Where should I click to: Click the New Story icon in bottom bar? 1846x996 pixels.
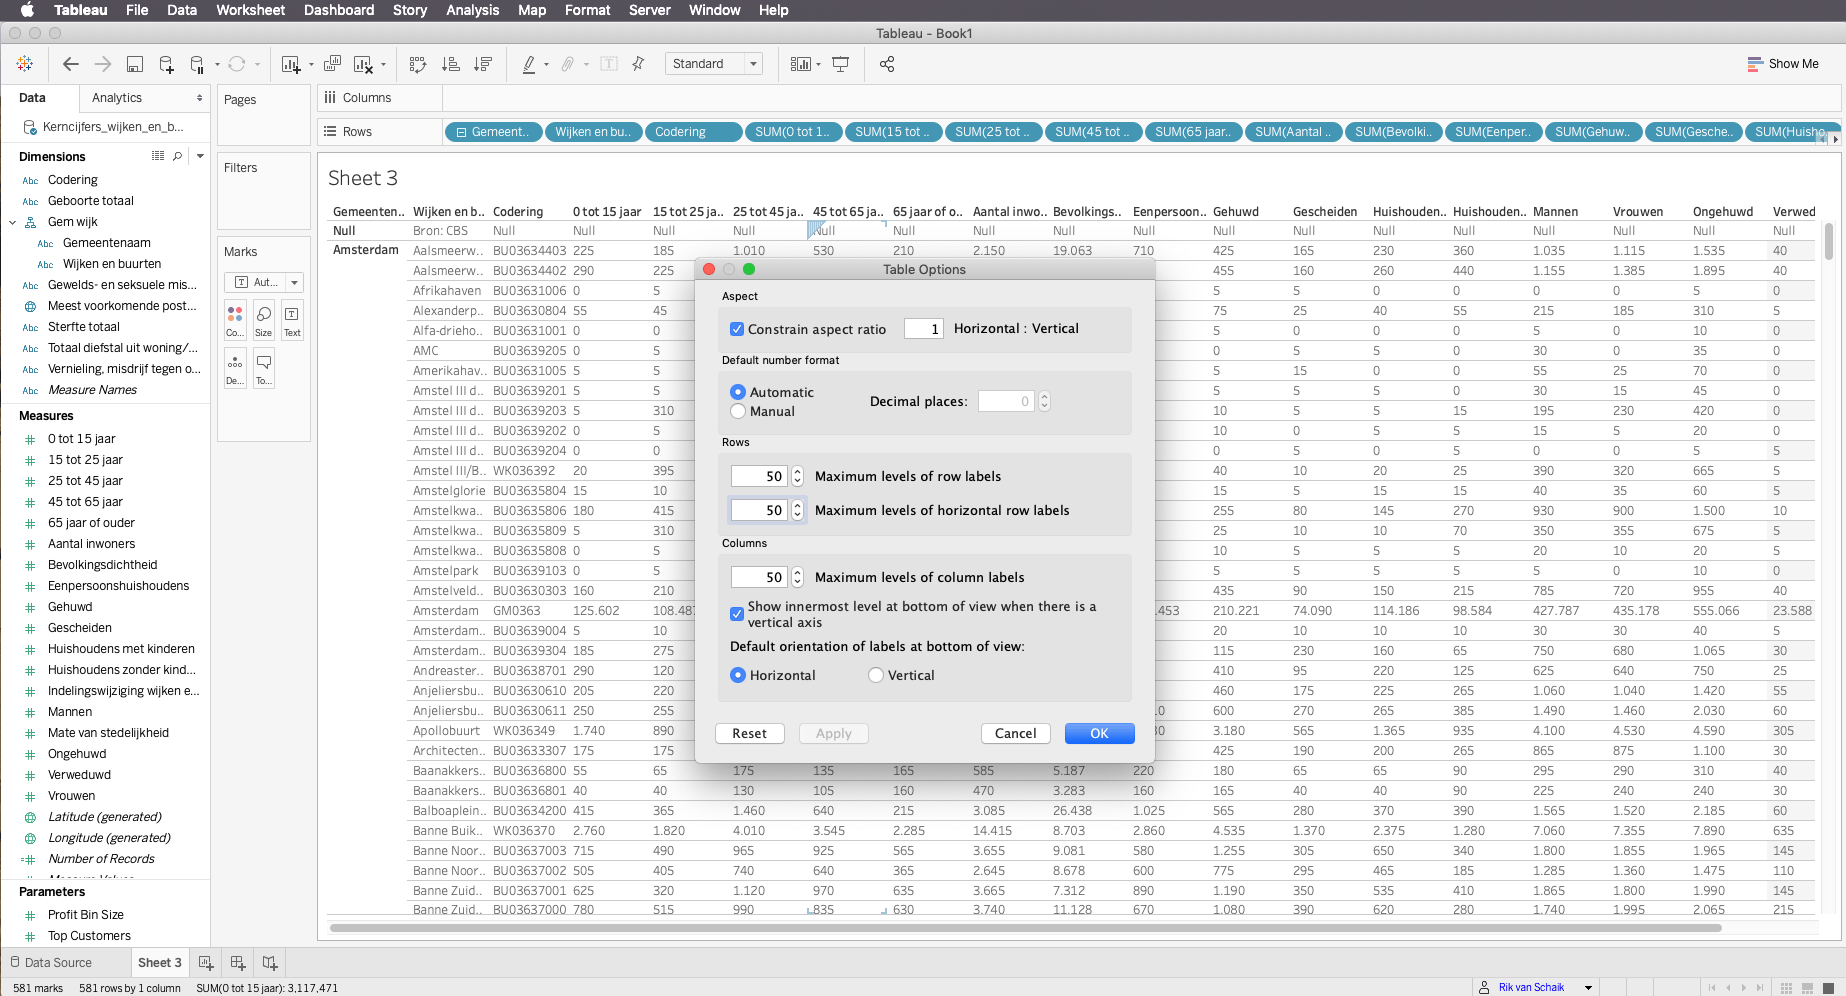[270, 962]
